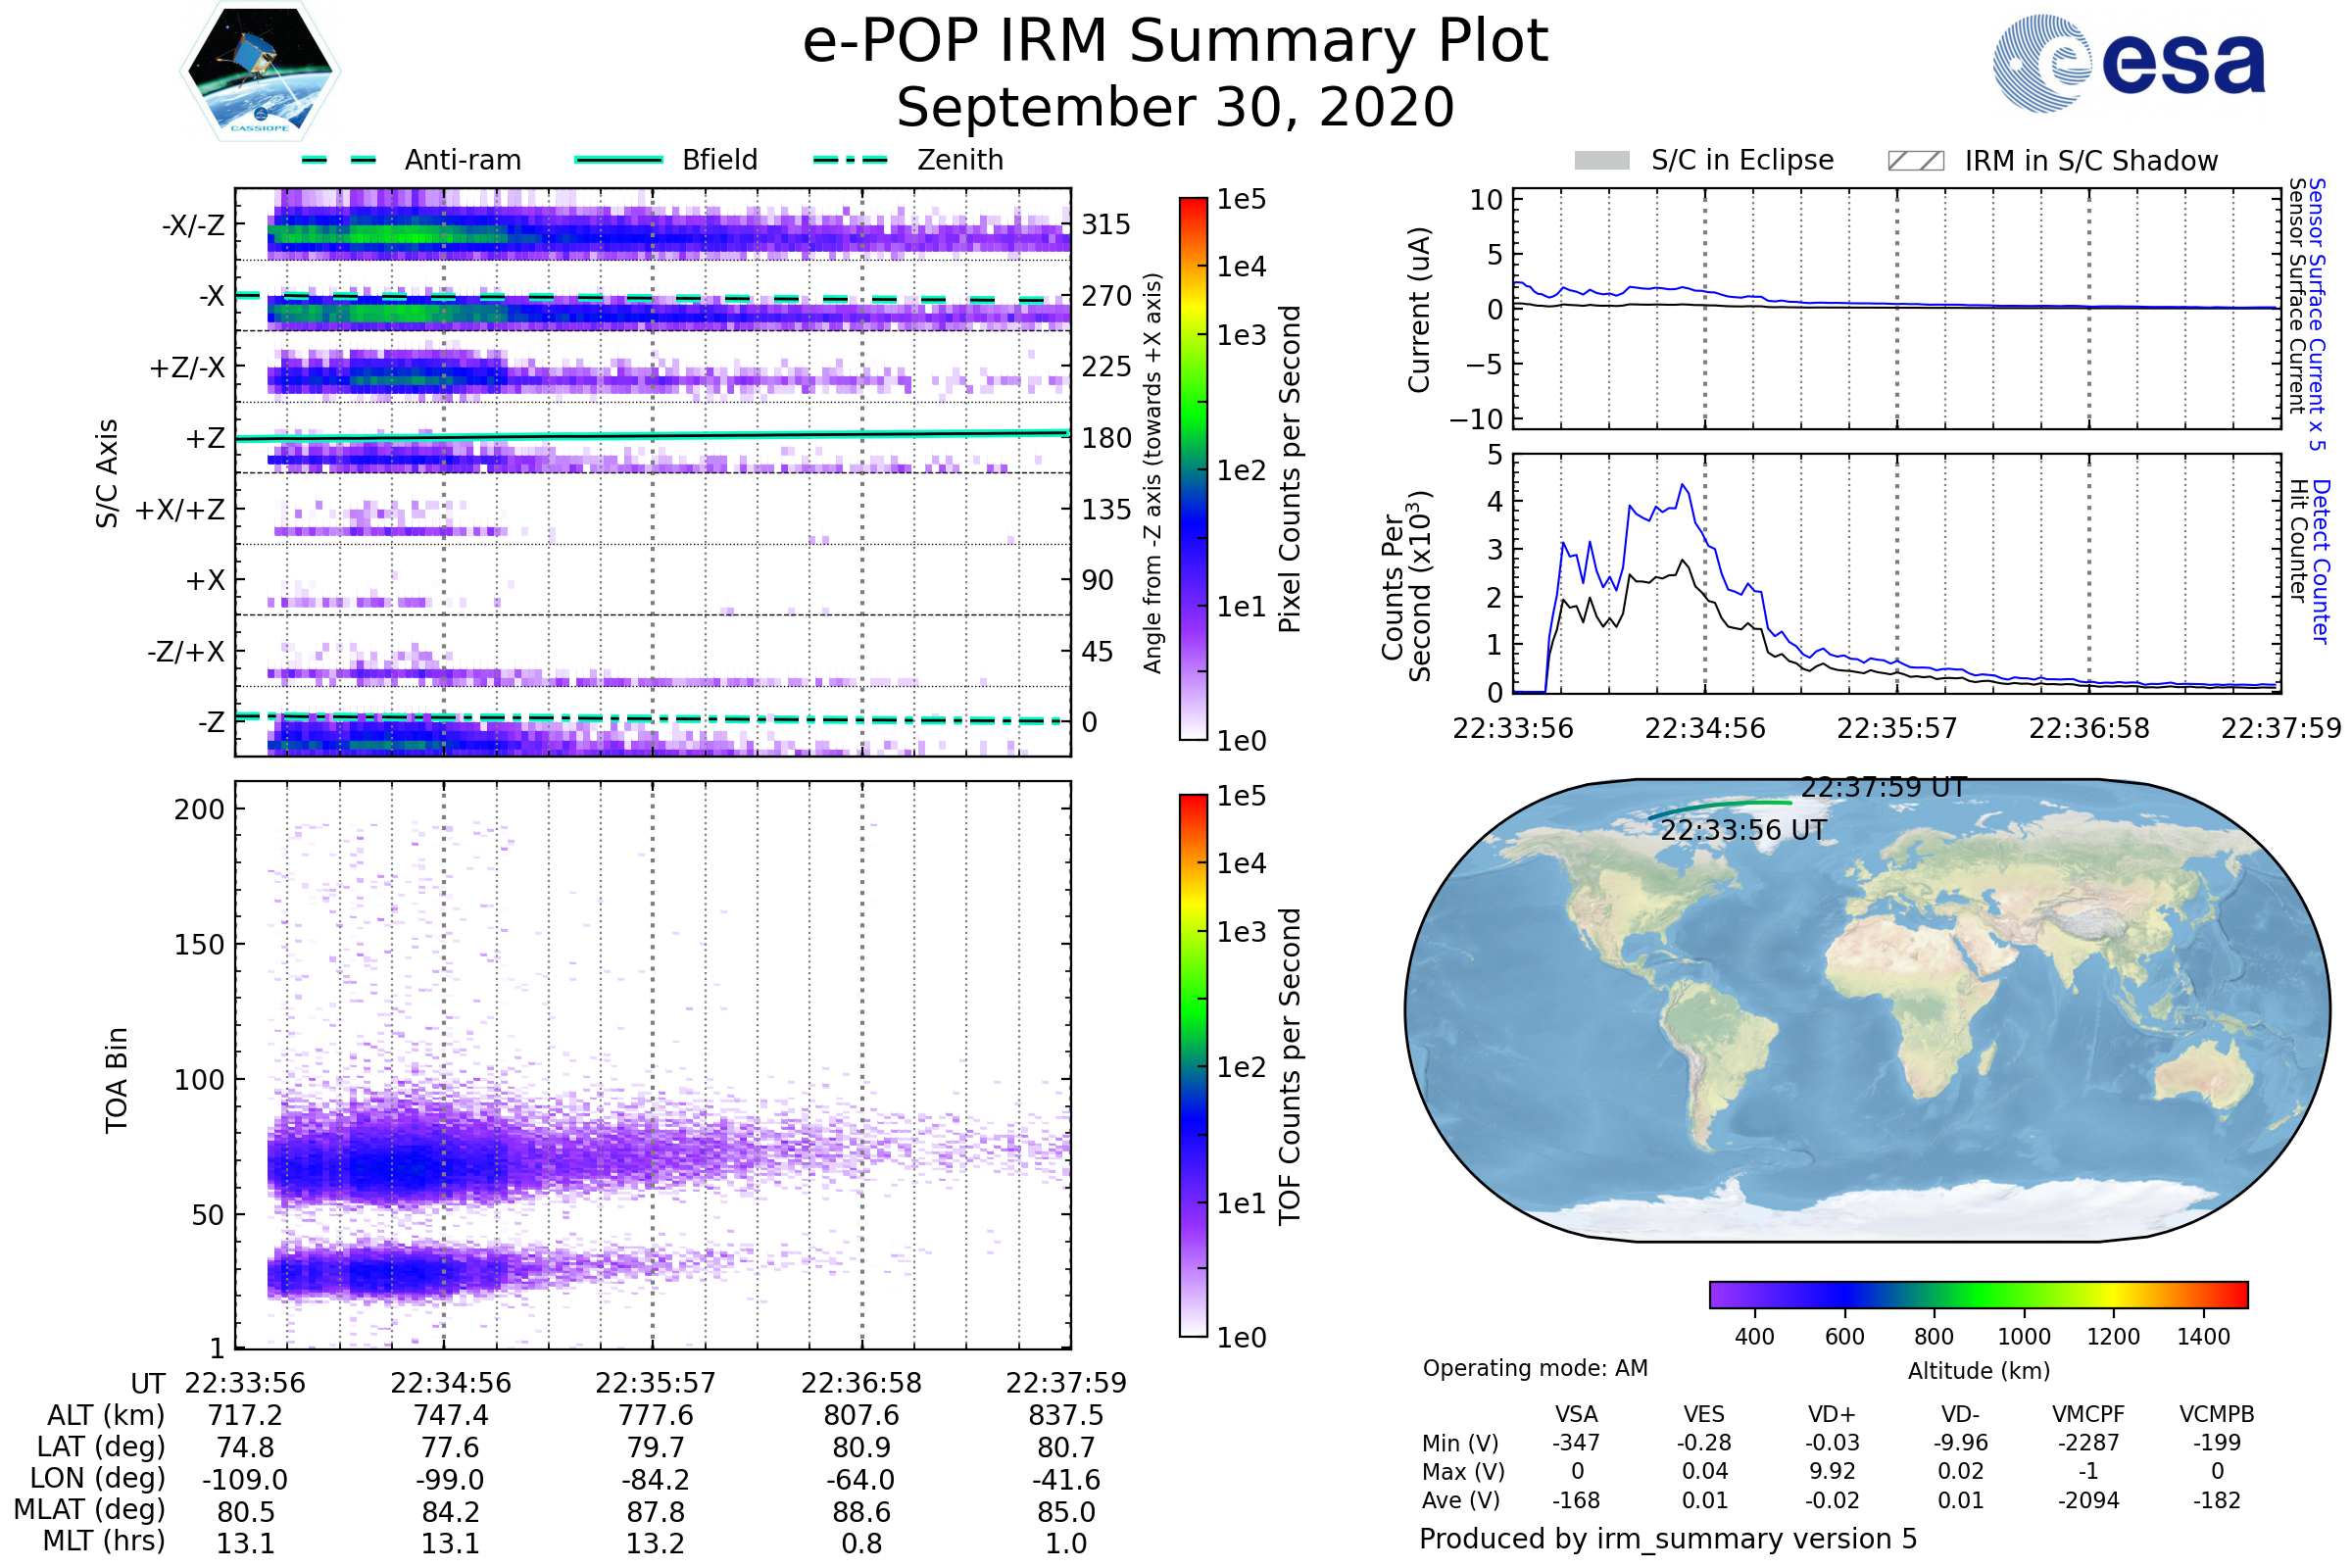
Task: Click the 22:37:59 UT map end label
Action: point(1883,787)
